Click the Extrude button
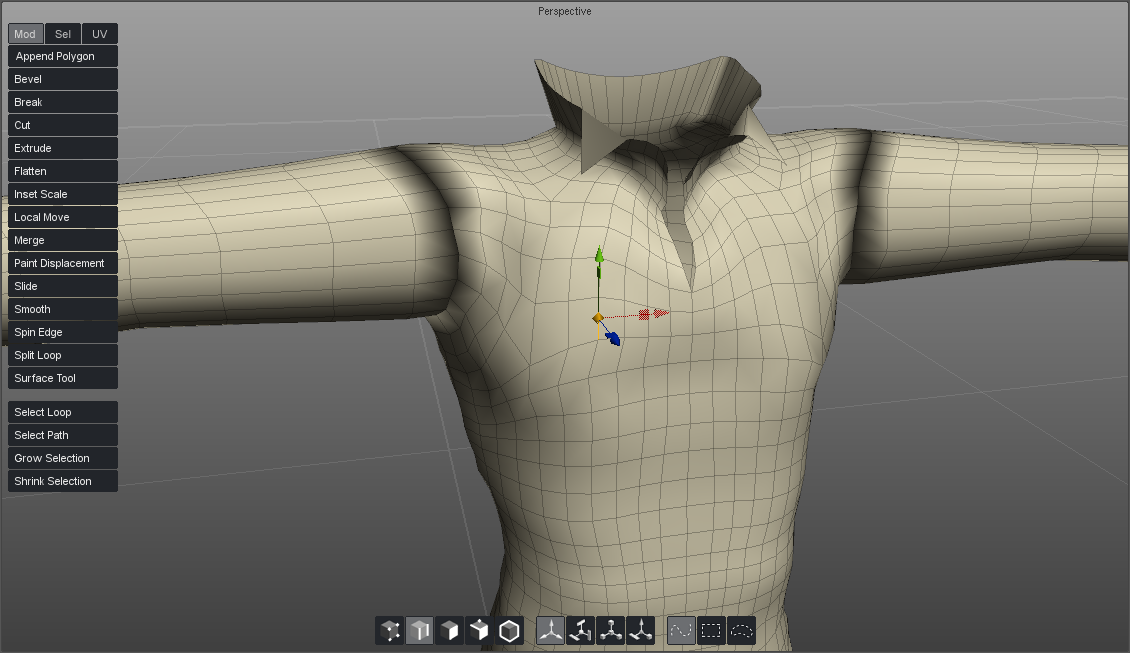Screen dimensions: 1130x653 point(63,148)
